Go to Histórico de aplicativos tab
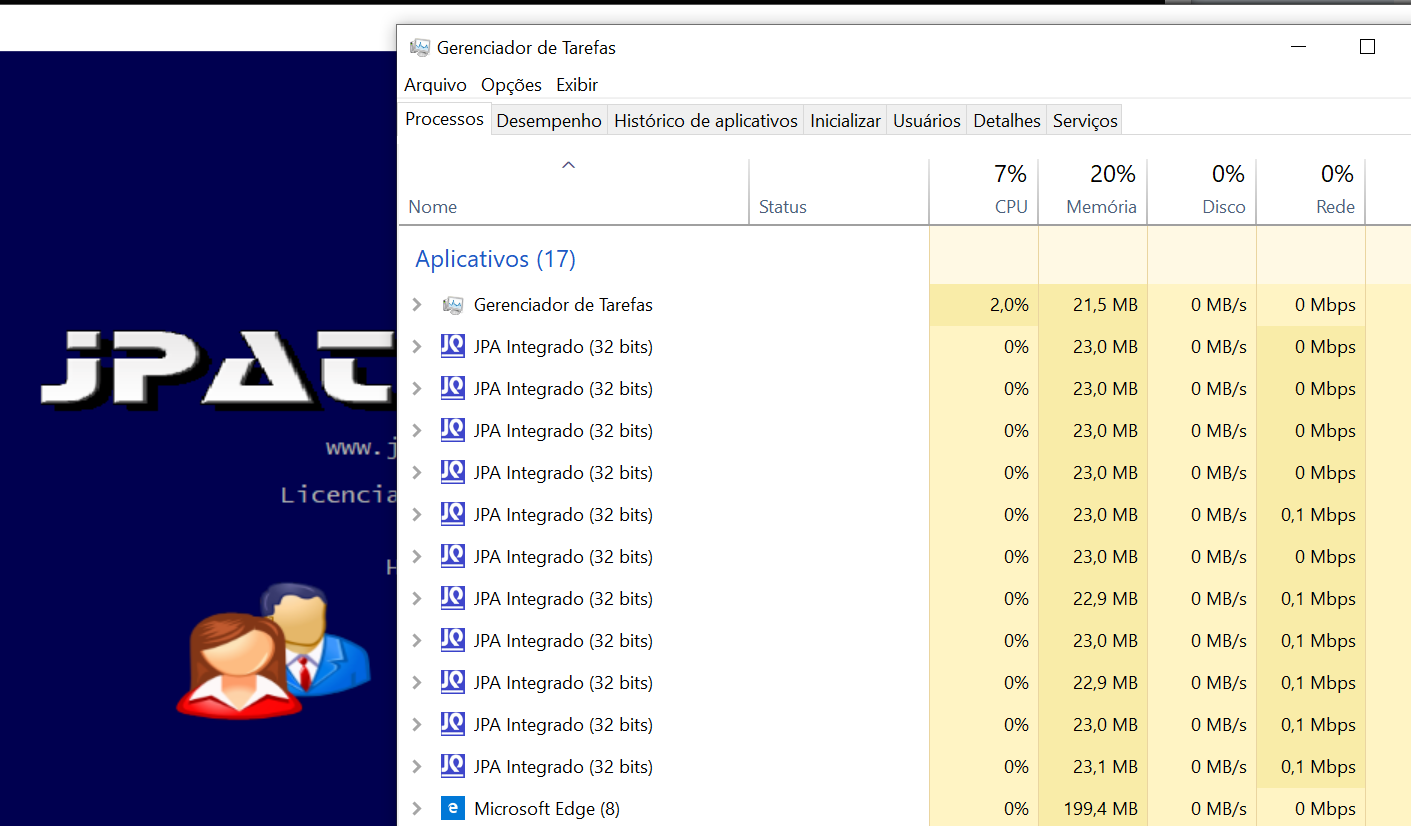The width and height of the screenshot is (1411, 826). coord(705,121)
